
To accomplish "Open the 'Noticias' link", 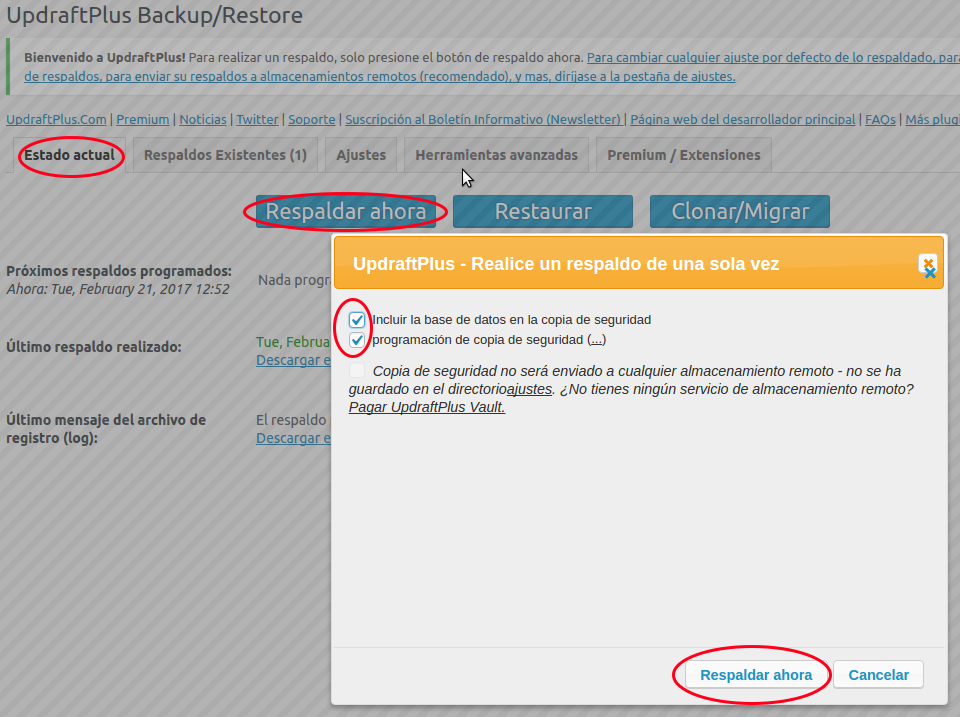I will click(203, 119).
